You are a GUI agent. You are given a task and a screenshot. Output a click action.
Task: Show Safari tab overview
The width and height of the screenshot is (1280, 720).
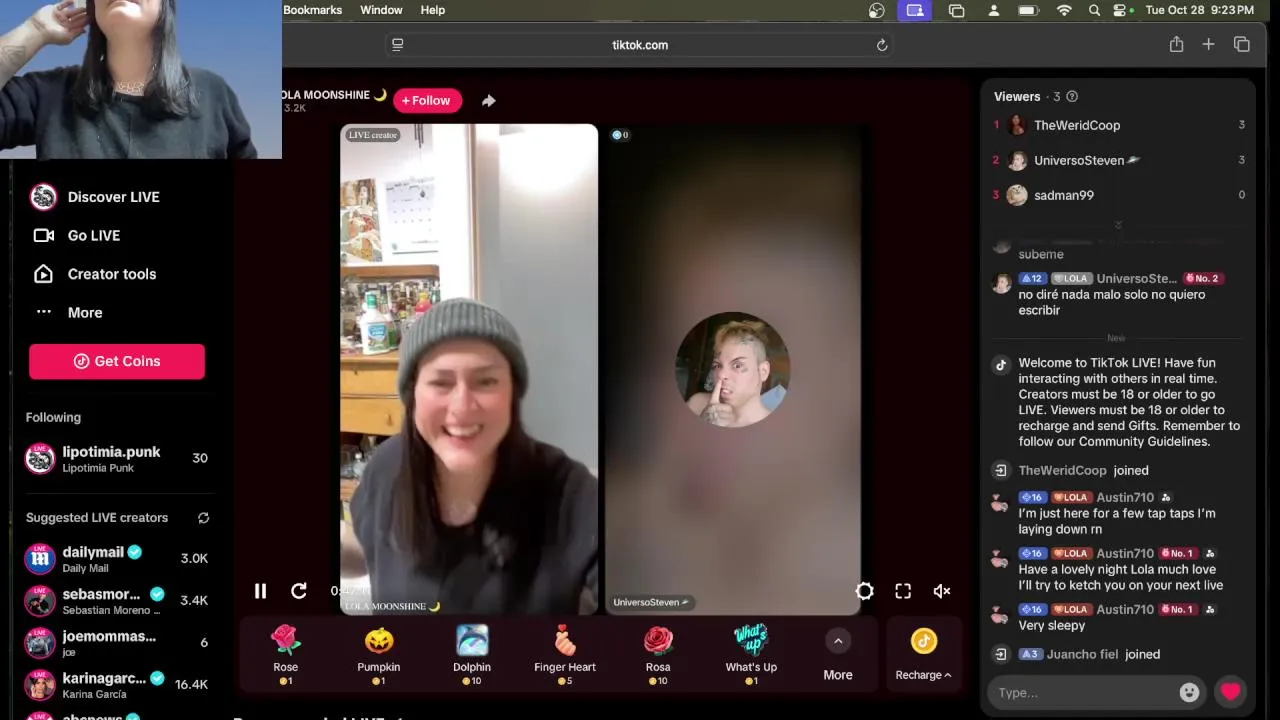[1242, 44]
